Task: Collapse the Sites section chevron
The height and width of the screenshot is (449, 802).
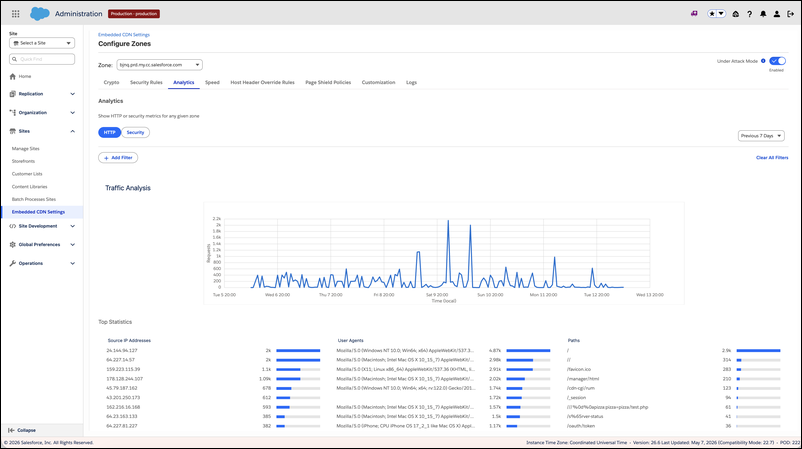Action: point(73,131)
